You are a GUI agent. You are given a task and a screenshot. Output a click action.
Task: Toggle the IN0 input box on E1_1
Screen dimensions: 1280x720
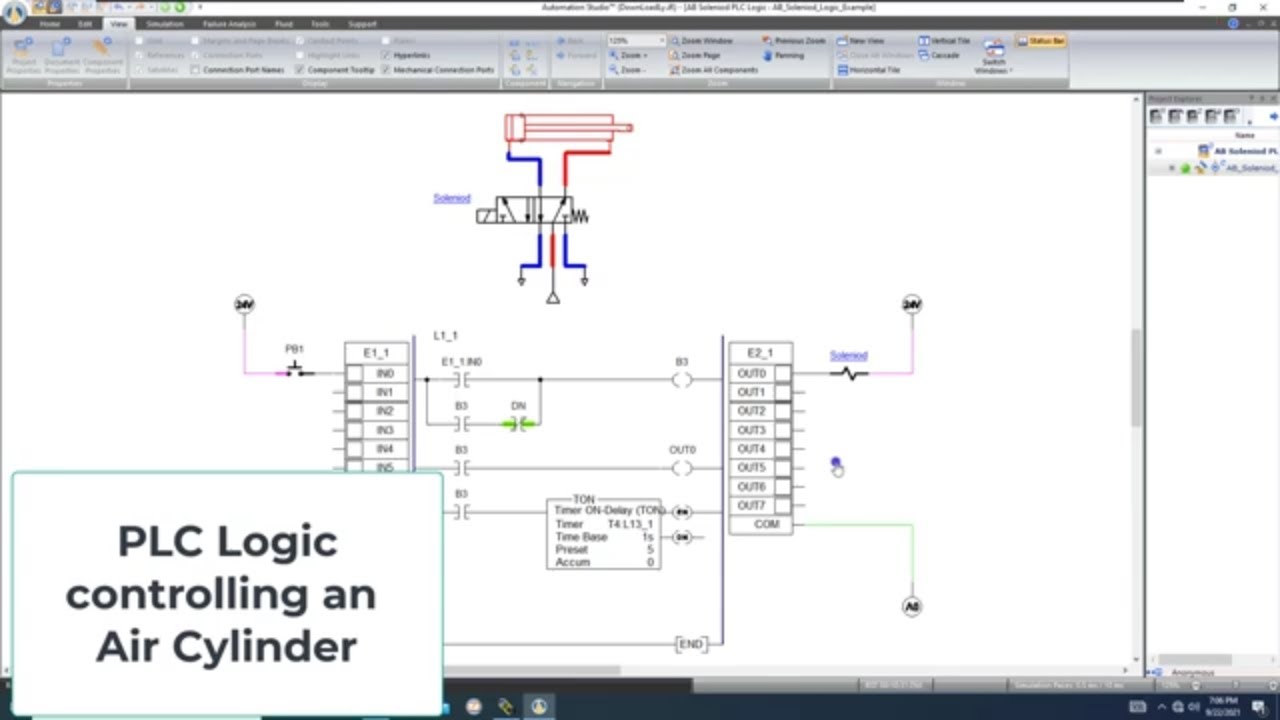coord(354,374)
